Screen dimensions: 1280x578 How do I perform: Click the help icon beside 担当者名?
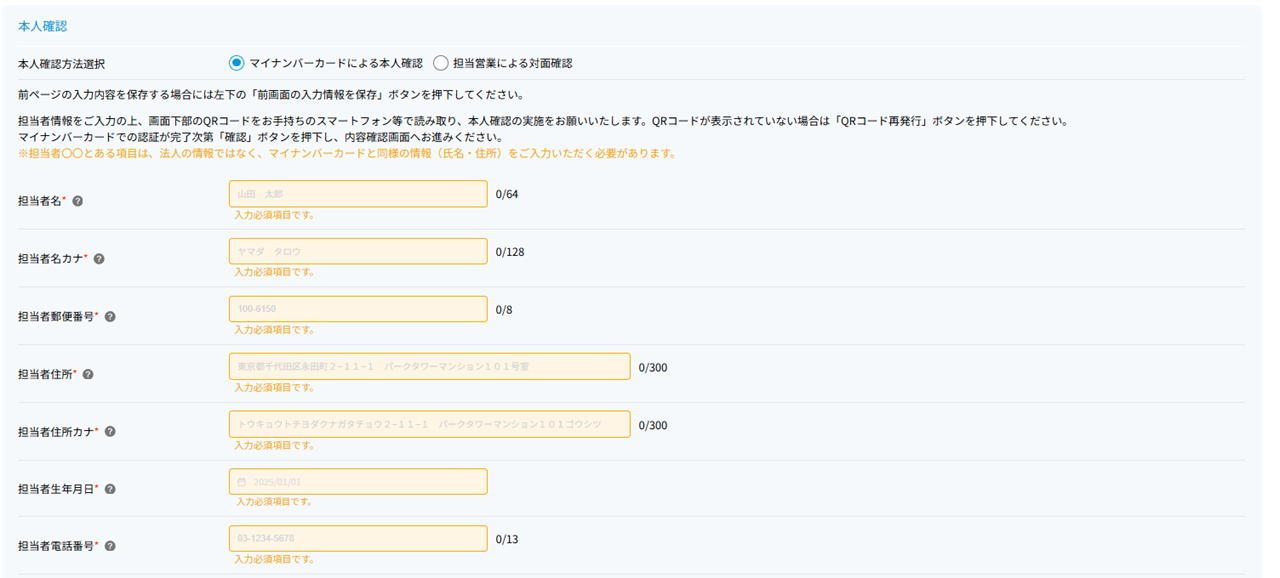78,201
